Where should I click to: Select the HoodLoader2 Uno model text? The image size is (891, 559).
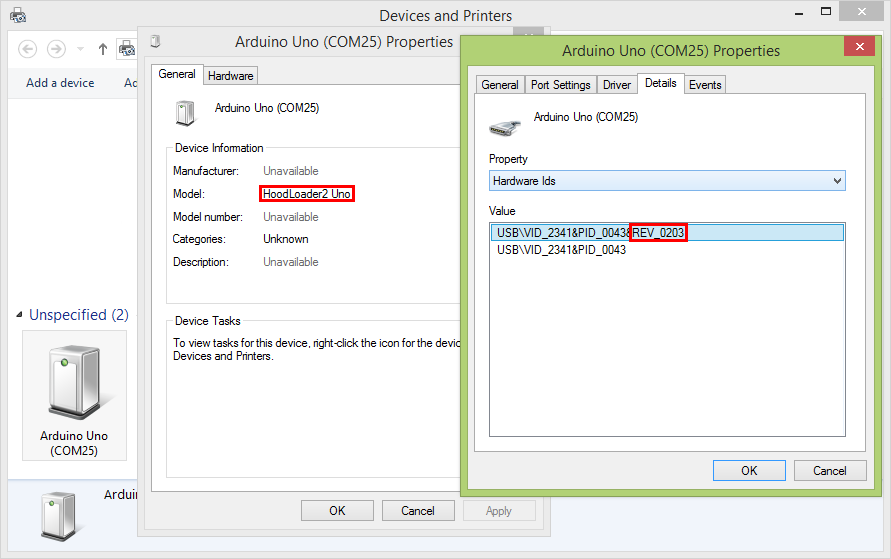[x=307, y=194]
